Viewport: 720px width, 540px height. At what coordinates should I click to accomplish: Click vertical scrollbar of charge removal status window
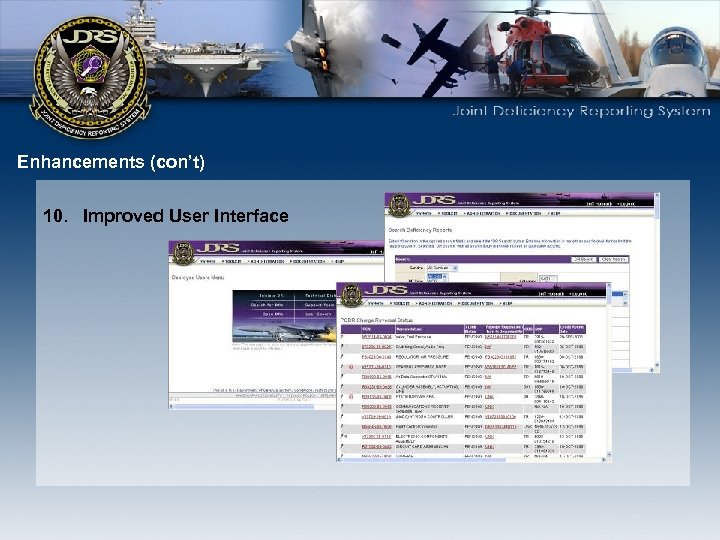(x=609, y=370)
